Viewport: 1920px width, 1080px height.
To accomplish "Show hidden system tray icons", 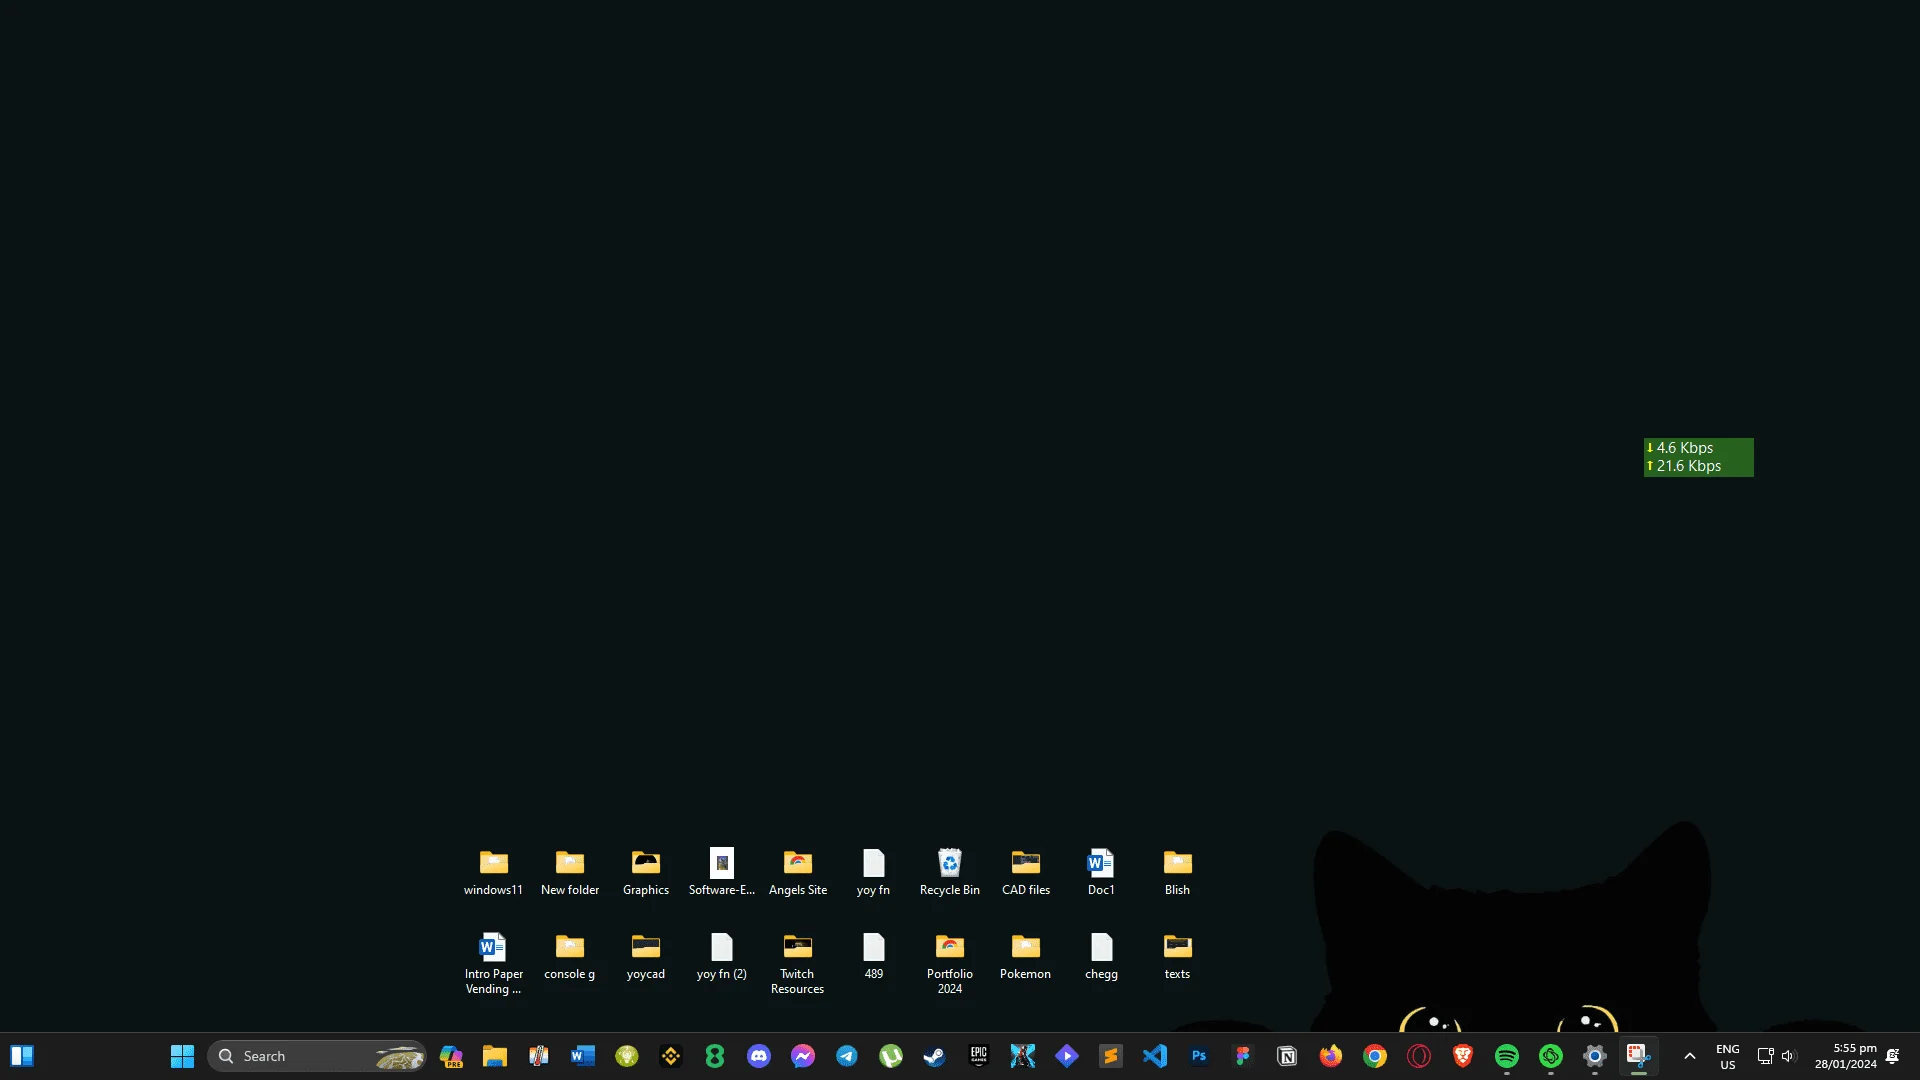I will (1690, 1056).
